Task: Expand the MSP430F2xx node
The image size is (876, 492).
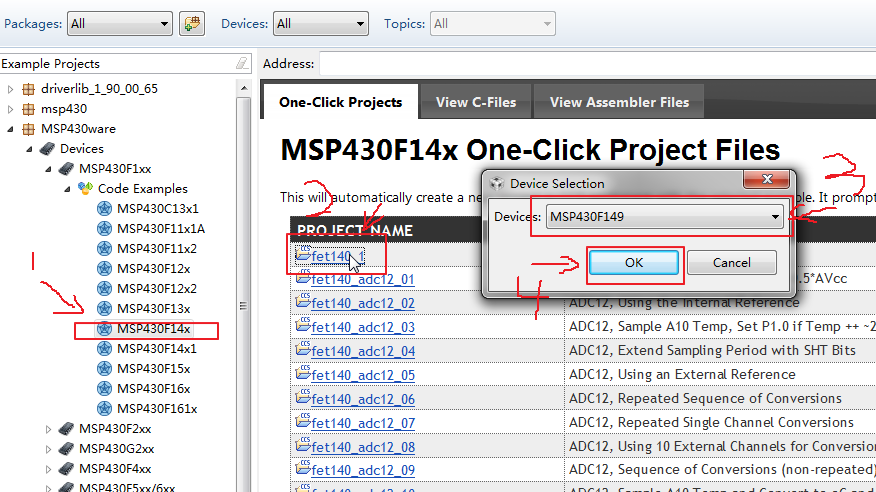Action: click(48, 429)
